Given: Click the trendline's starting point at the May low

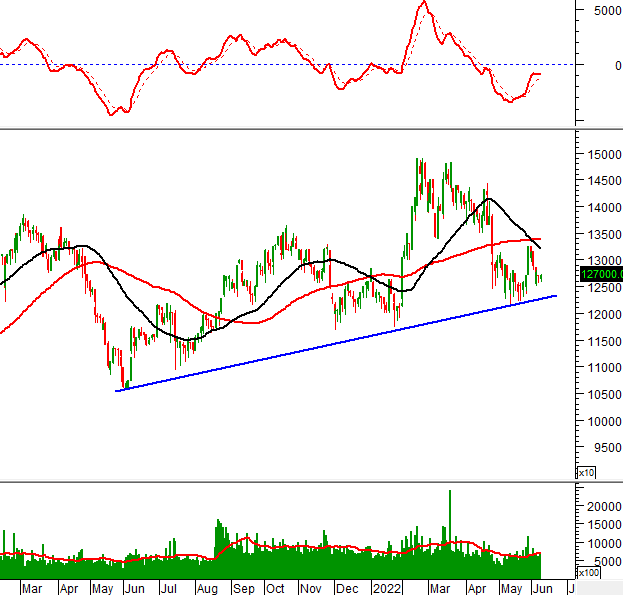Looking at the screenshot, I should point(118,390).
